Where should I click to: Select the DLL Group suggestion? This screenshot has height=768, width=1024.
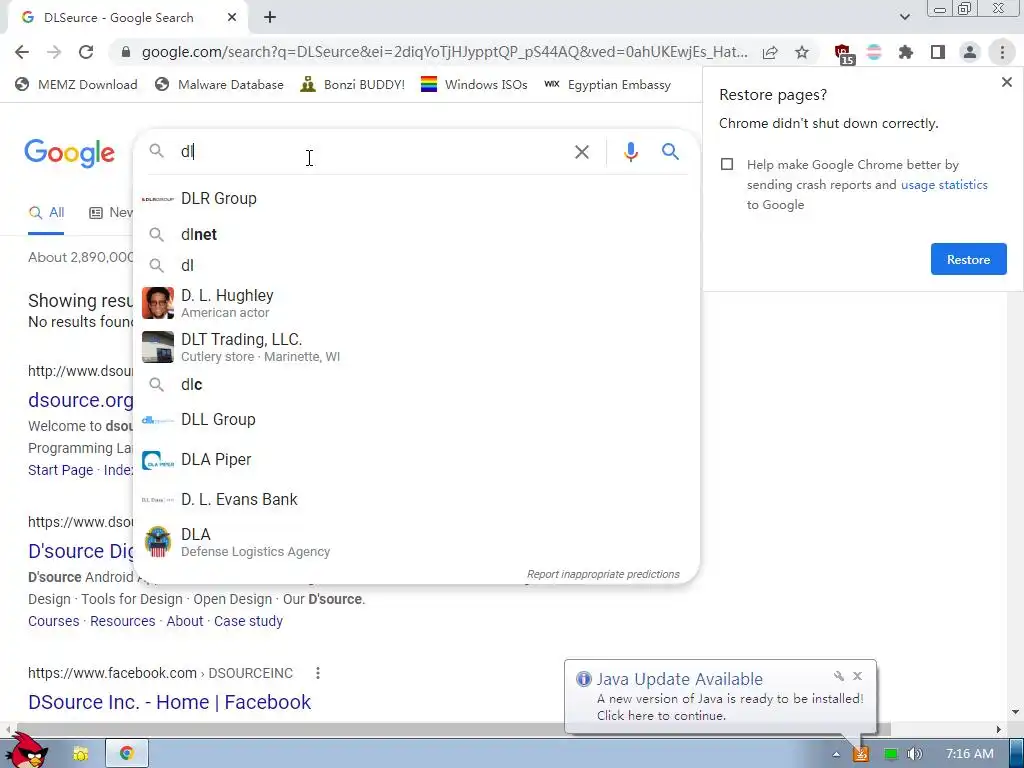(416, 420)
